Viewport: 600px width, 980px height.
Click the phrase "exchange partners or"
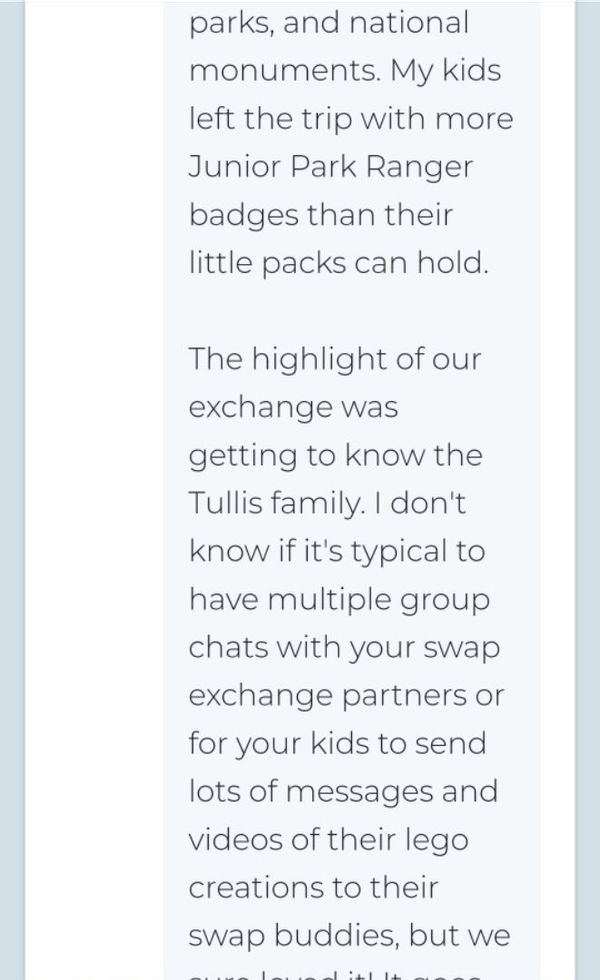coord(346,696)
